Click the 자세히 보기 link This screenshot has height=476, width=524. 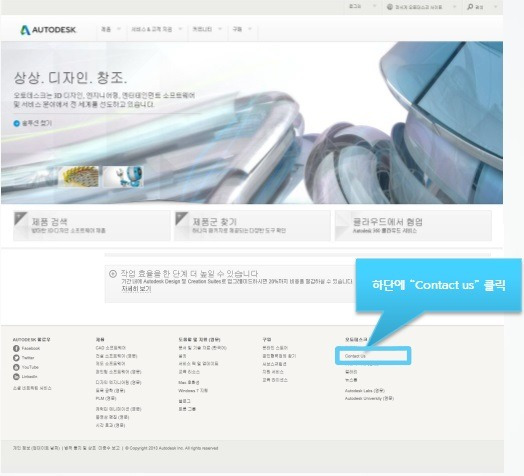click(136, 289)
